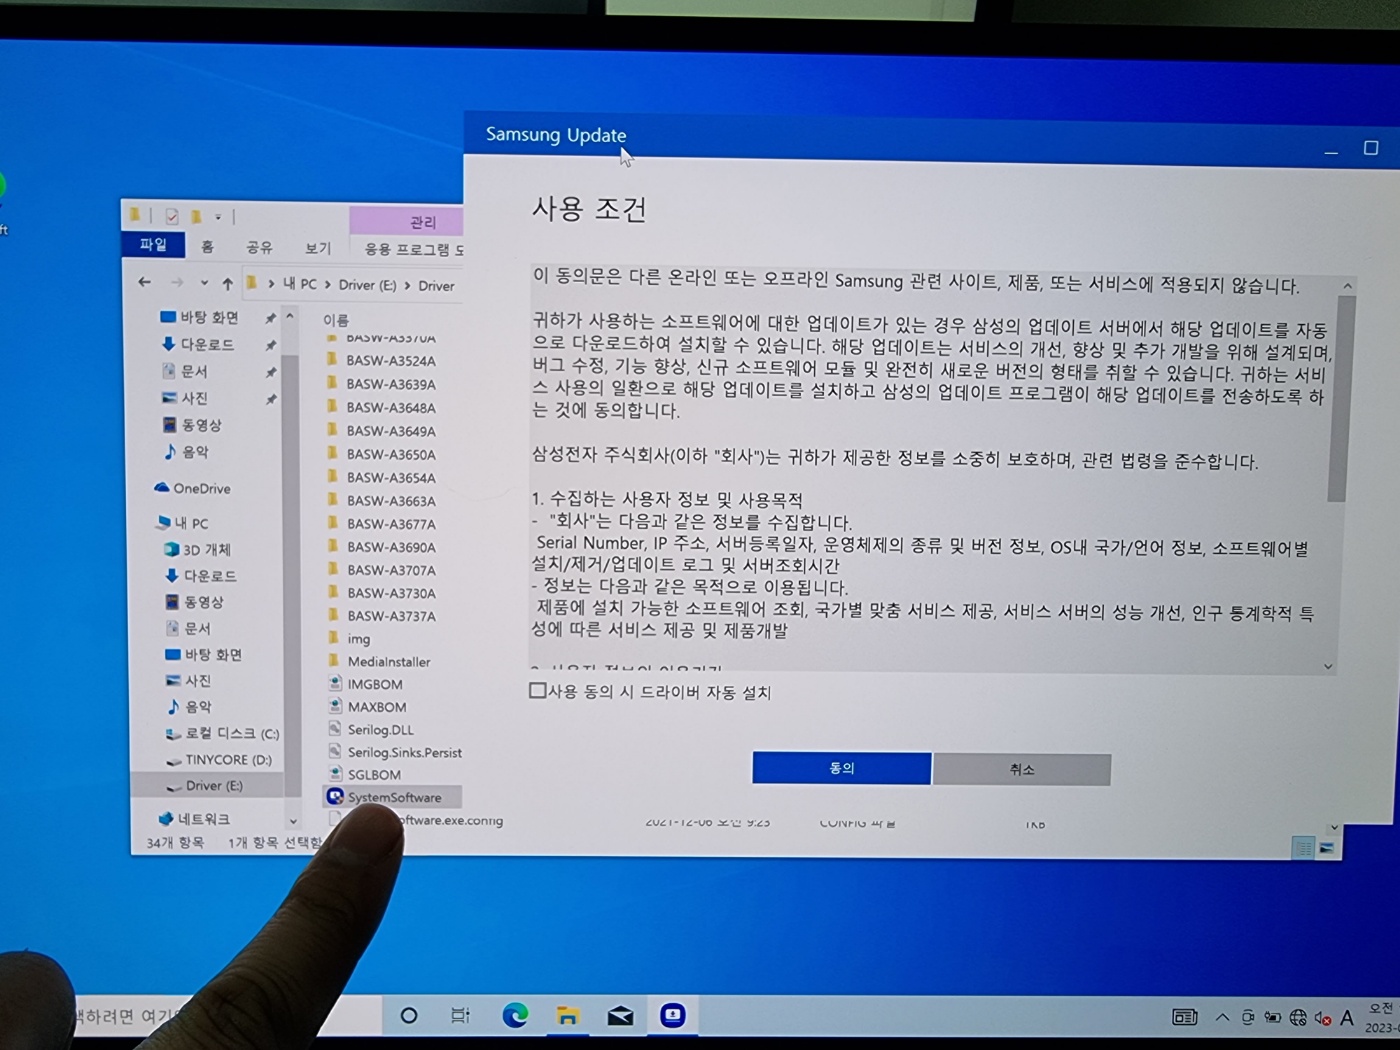Viewport: 1400px width, 1050px height.
Task: Click the terms scrollbar down arrow in Samsung Update
Action: pos(1329,666)
